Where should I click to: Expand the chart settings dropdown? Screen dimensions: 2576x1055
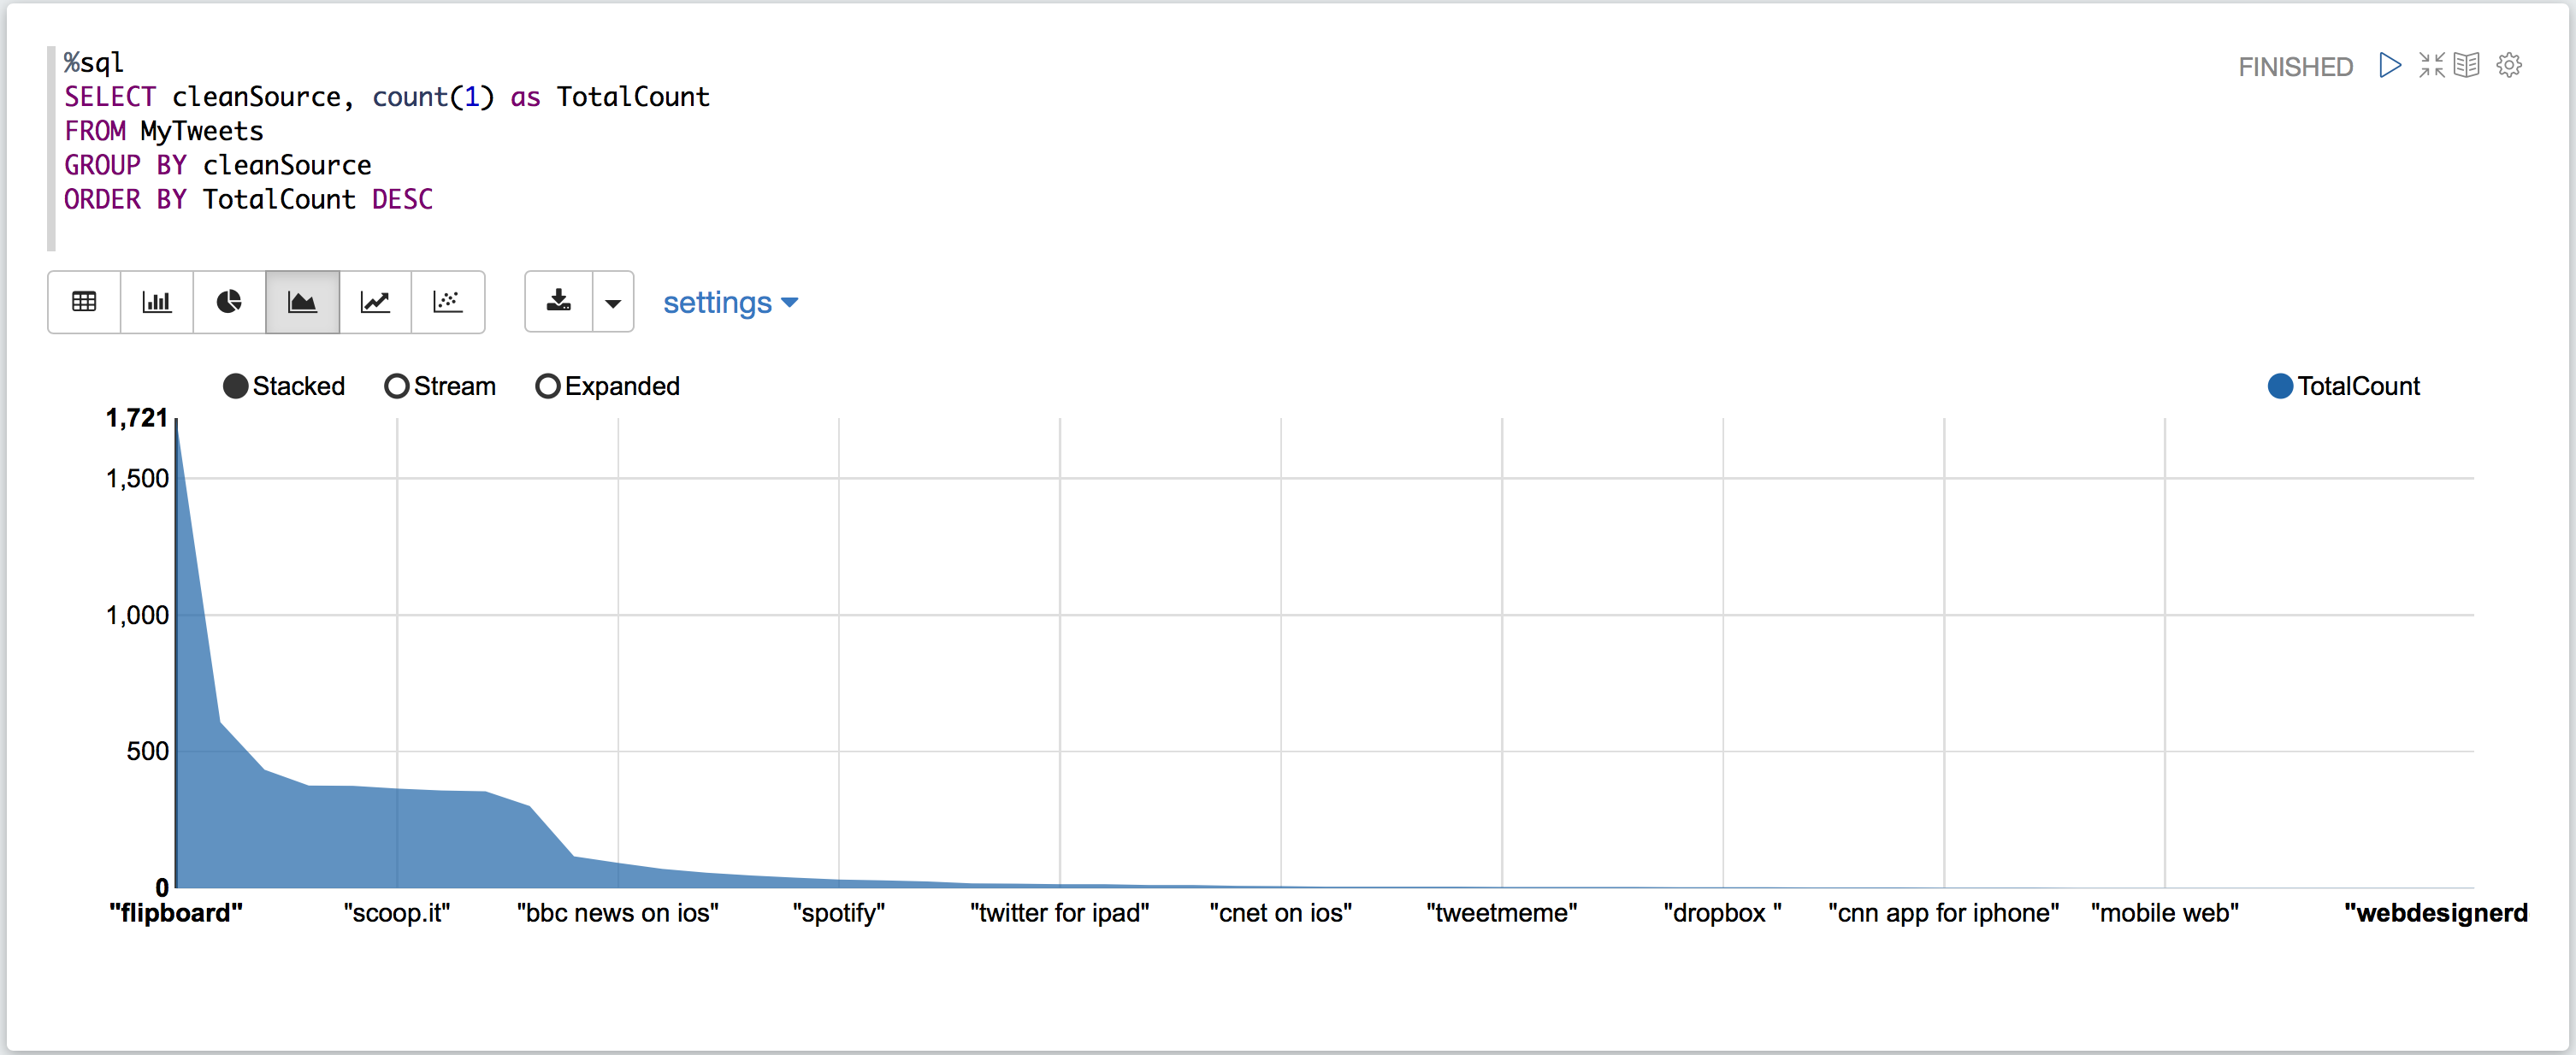(730, 302)
